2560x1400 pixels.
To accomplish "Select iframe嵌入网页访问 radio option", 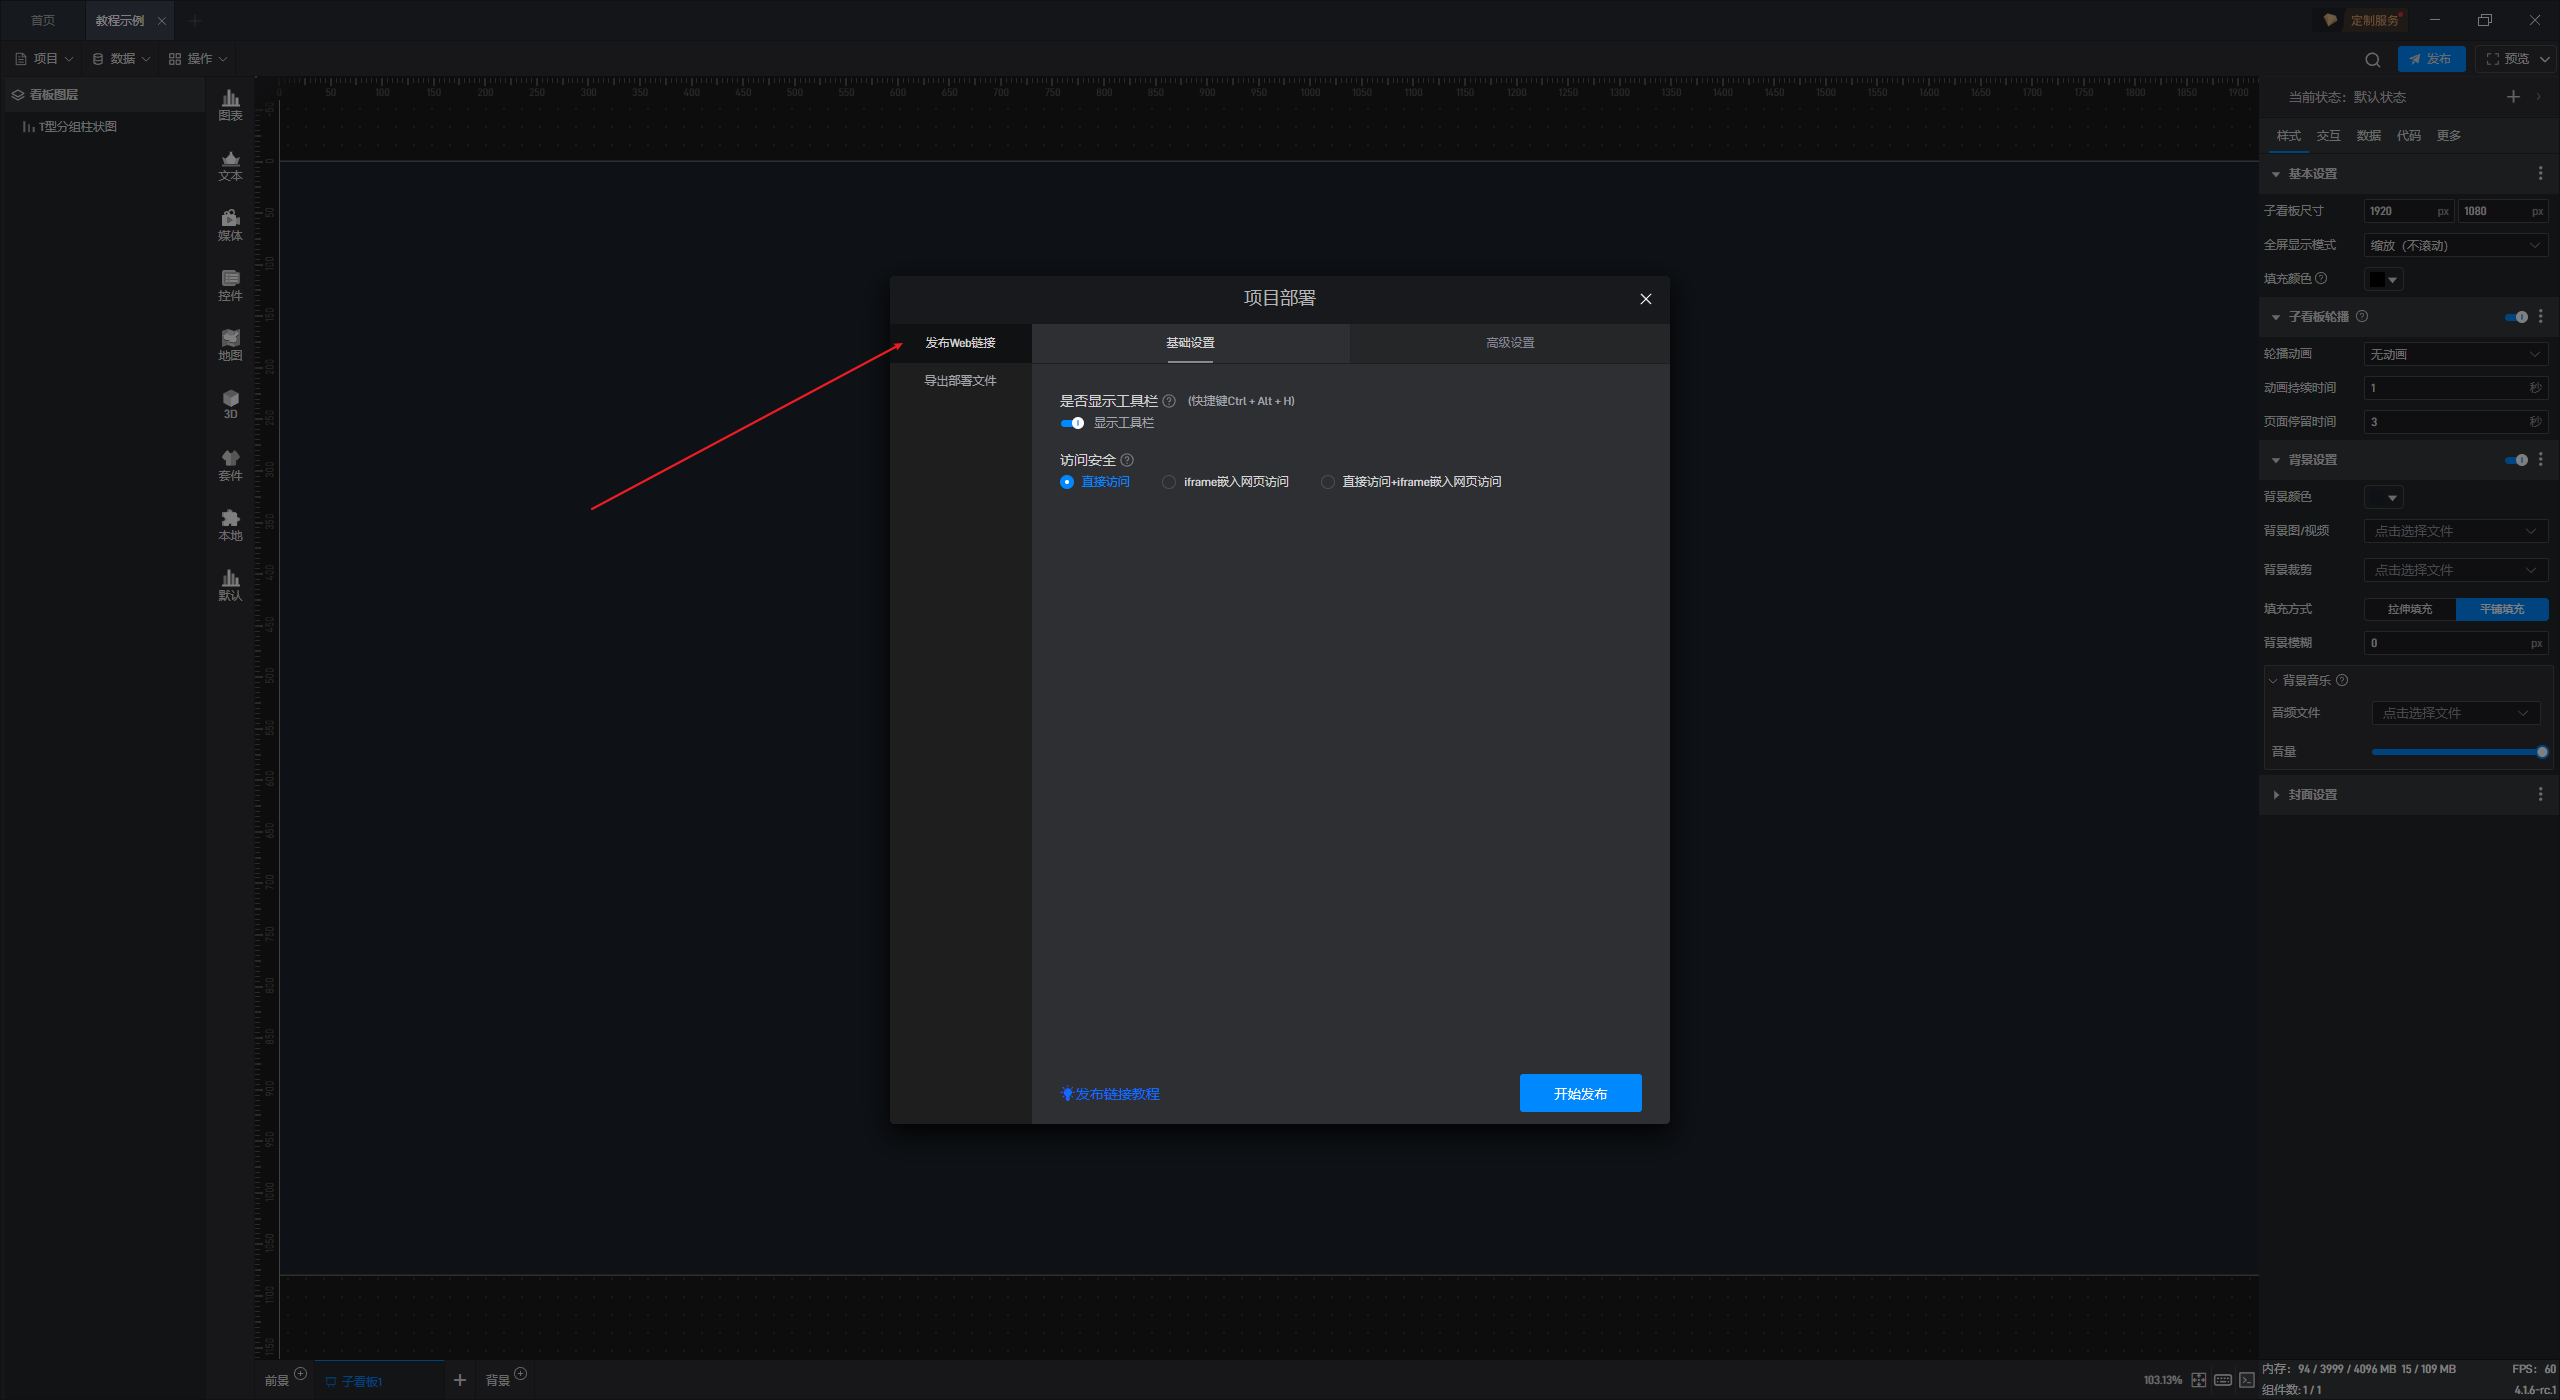I will pyautogui.click(x=1168, y=482).
